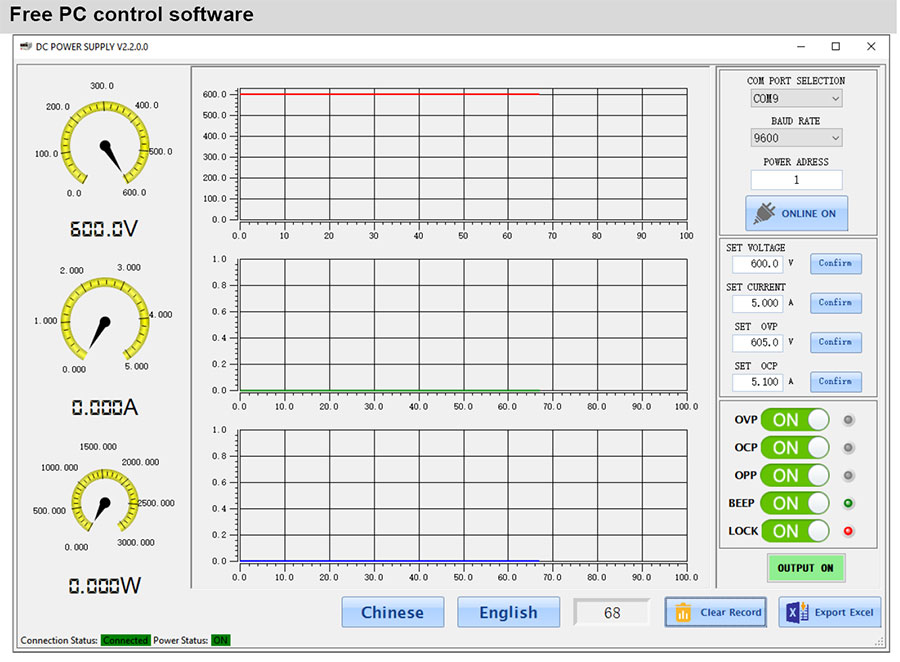Toggle the OPP protection switch
This screenshot has height=662, width=900.
(x=795, y=475)
